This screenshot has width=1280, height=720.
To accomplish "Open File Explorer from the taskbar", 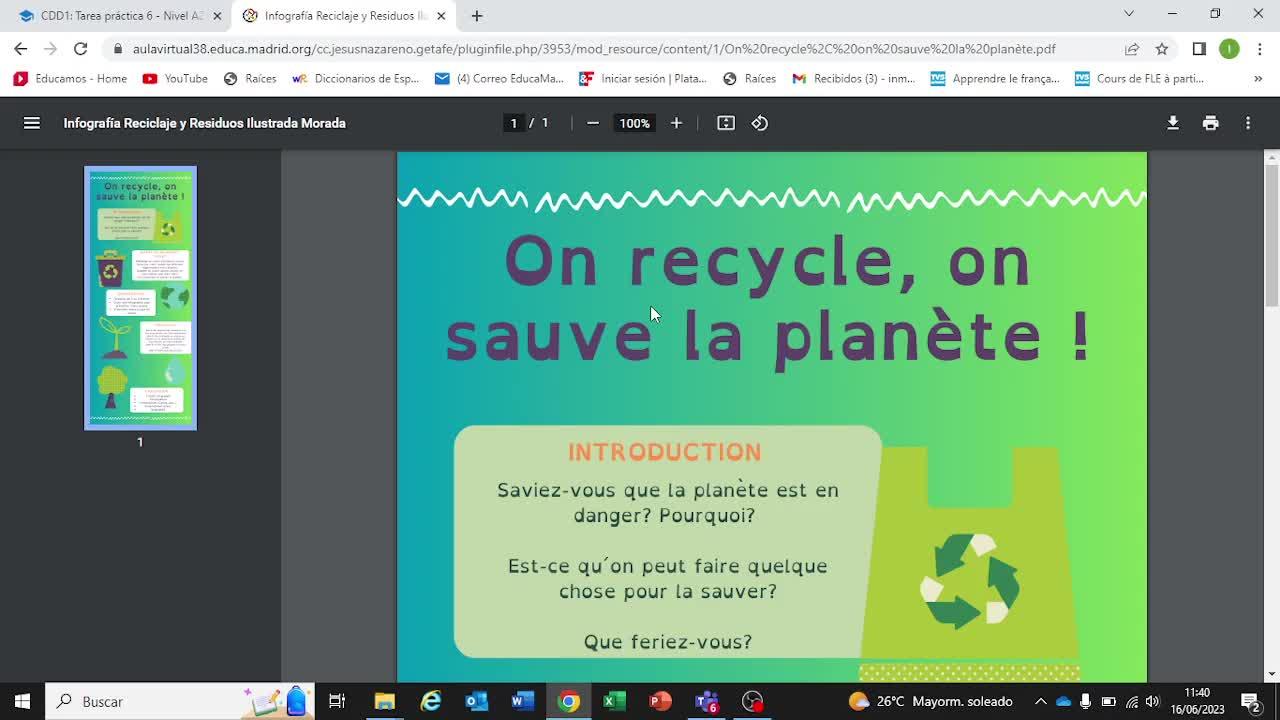I will tap(384, 701).
